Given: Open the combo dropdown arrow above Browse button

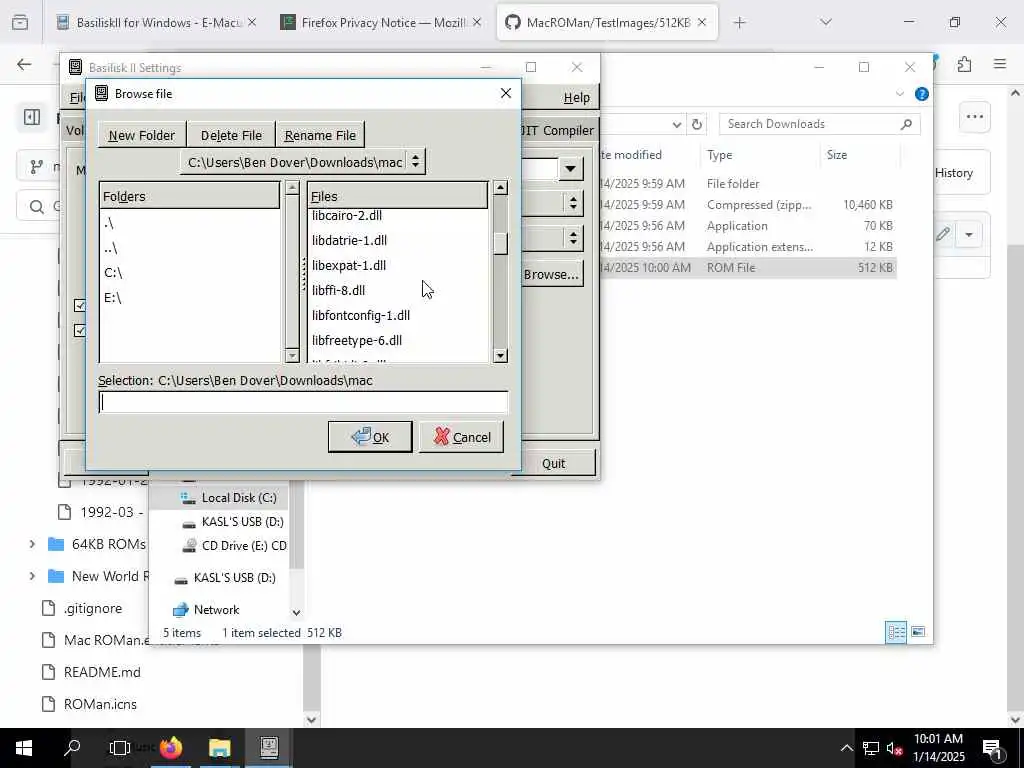Looking at the screenshot, I should pos(570,169).
